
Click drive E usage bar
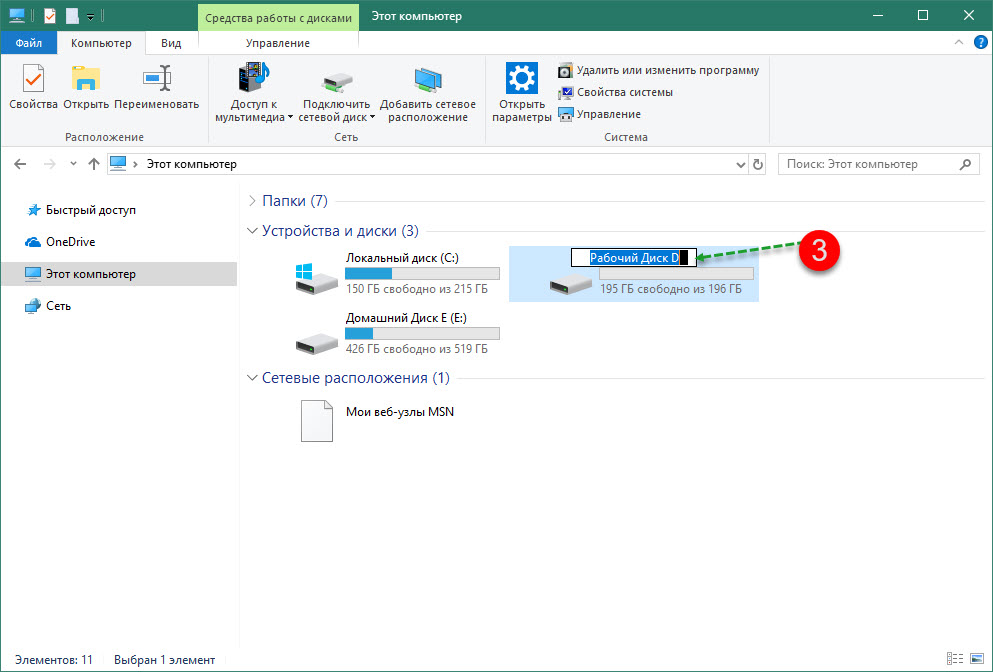422,333
